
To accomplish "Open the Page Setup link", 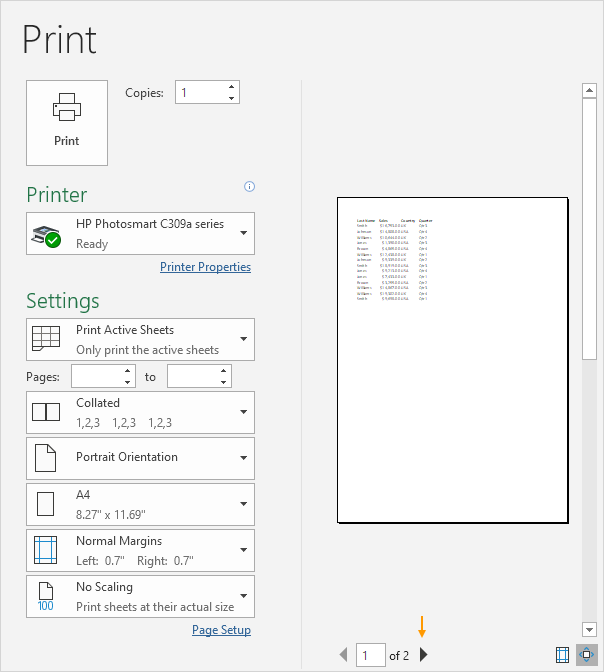I will pyautogui.click(x=221, y=630).
